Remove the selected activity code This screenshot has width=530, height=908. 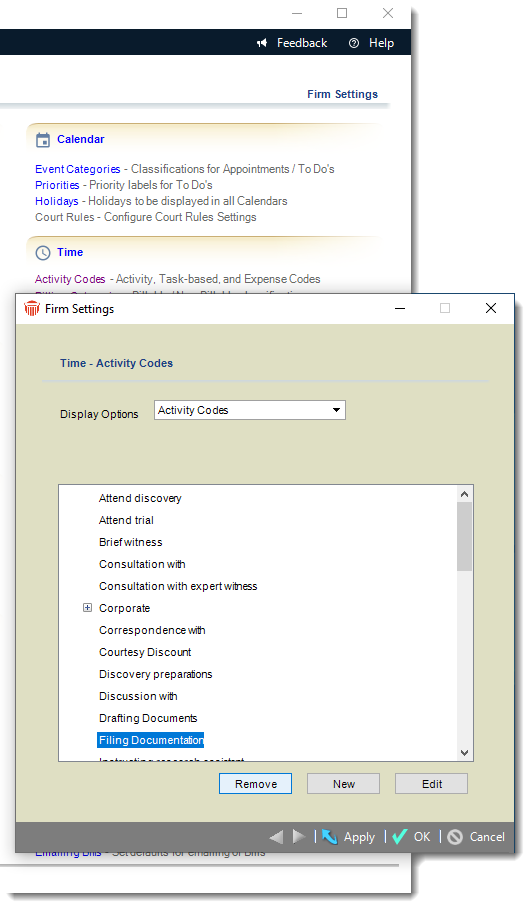pyautogui.click(x=255, y=783)
